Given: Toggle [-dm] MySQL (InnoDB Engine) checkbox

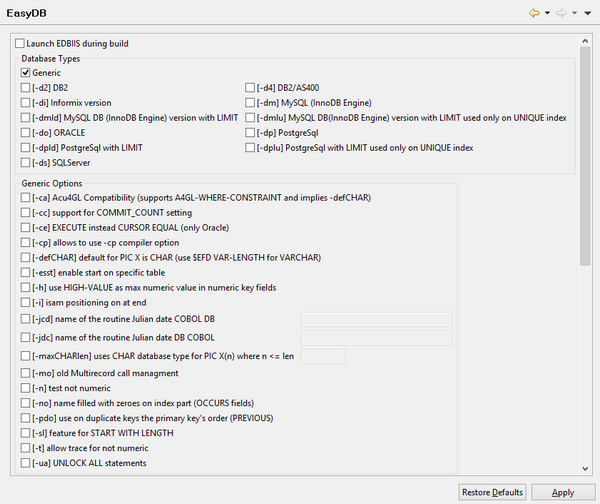Looking at the screenshot, I should (x=251, y=103).
